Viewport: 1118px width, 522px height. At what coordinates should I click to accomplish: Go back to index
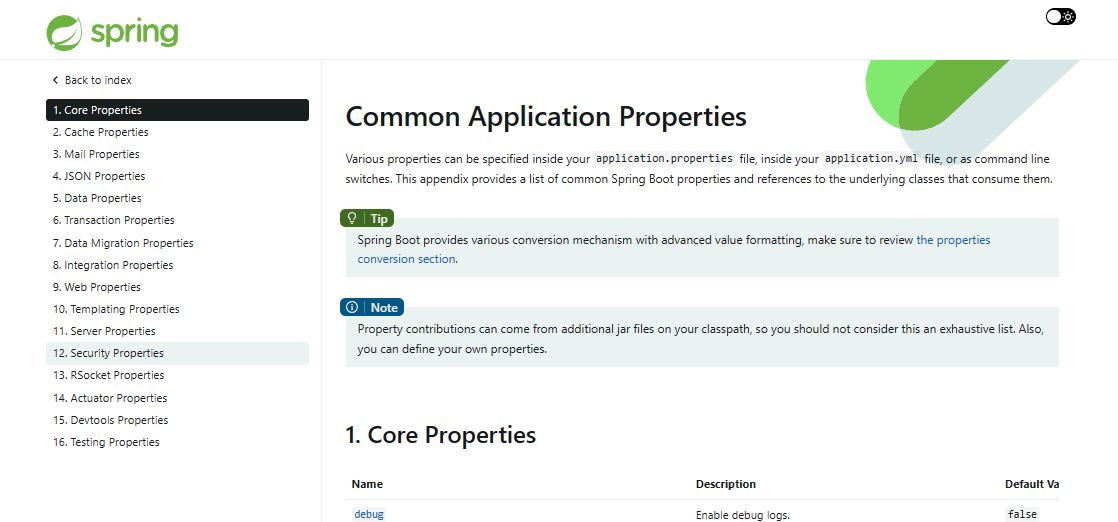92,80
